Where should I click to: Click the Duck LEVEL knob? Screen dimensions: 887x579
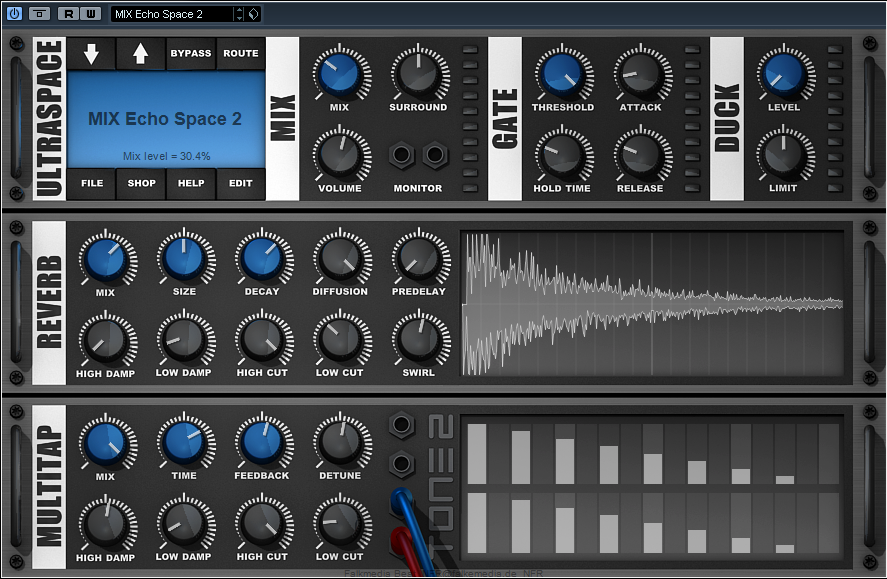click(785, 74)
